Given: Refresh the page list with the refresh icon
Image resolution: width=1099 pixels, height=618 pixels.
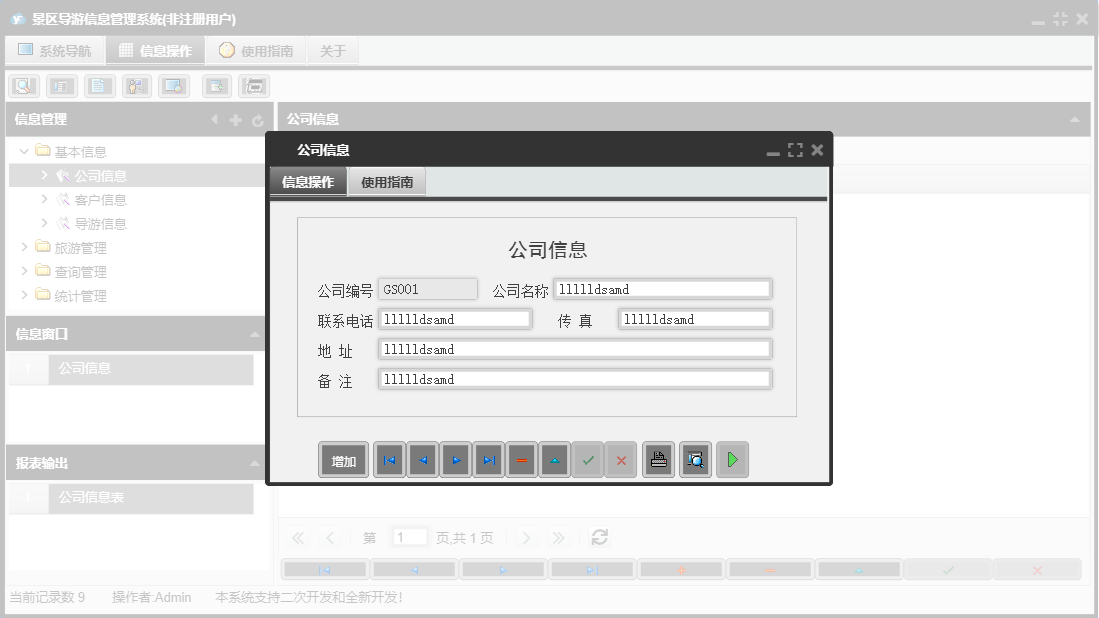Looking at the screenshot, I should (x=599, y=537).
